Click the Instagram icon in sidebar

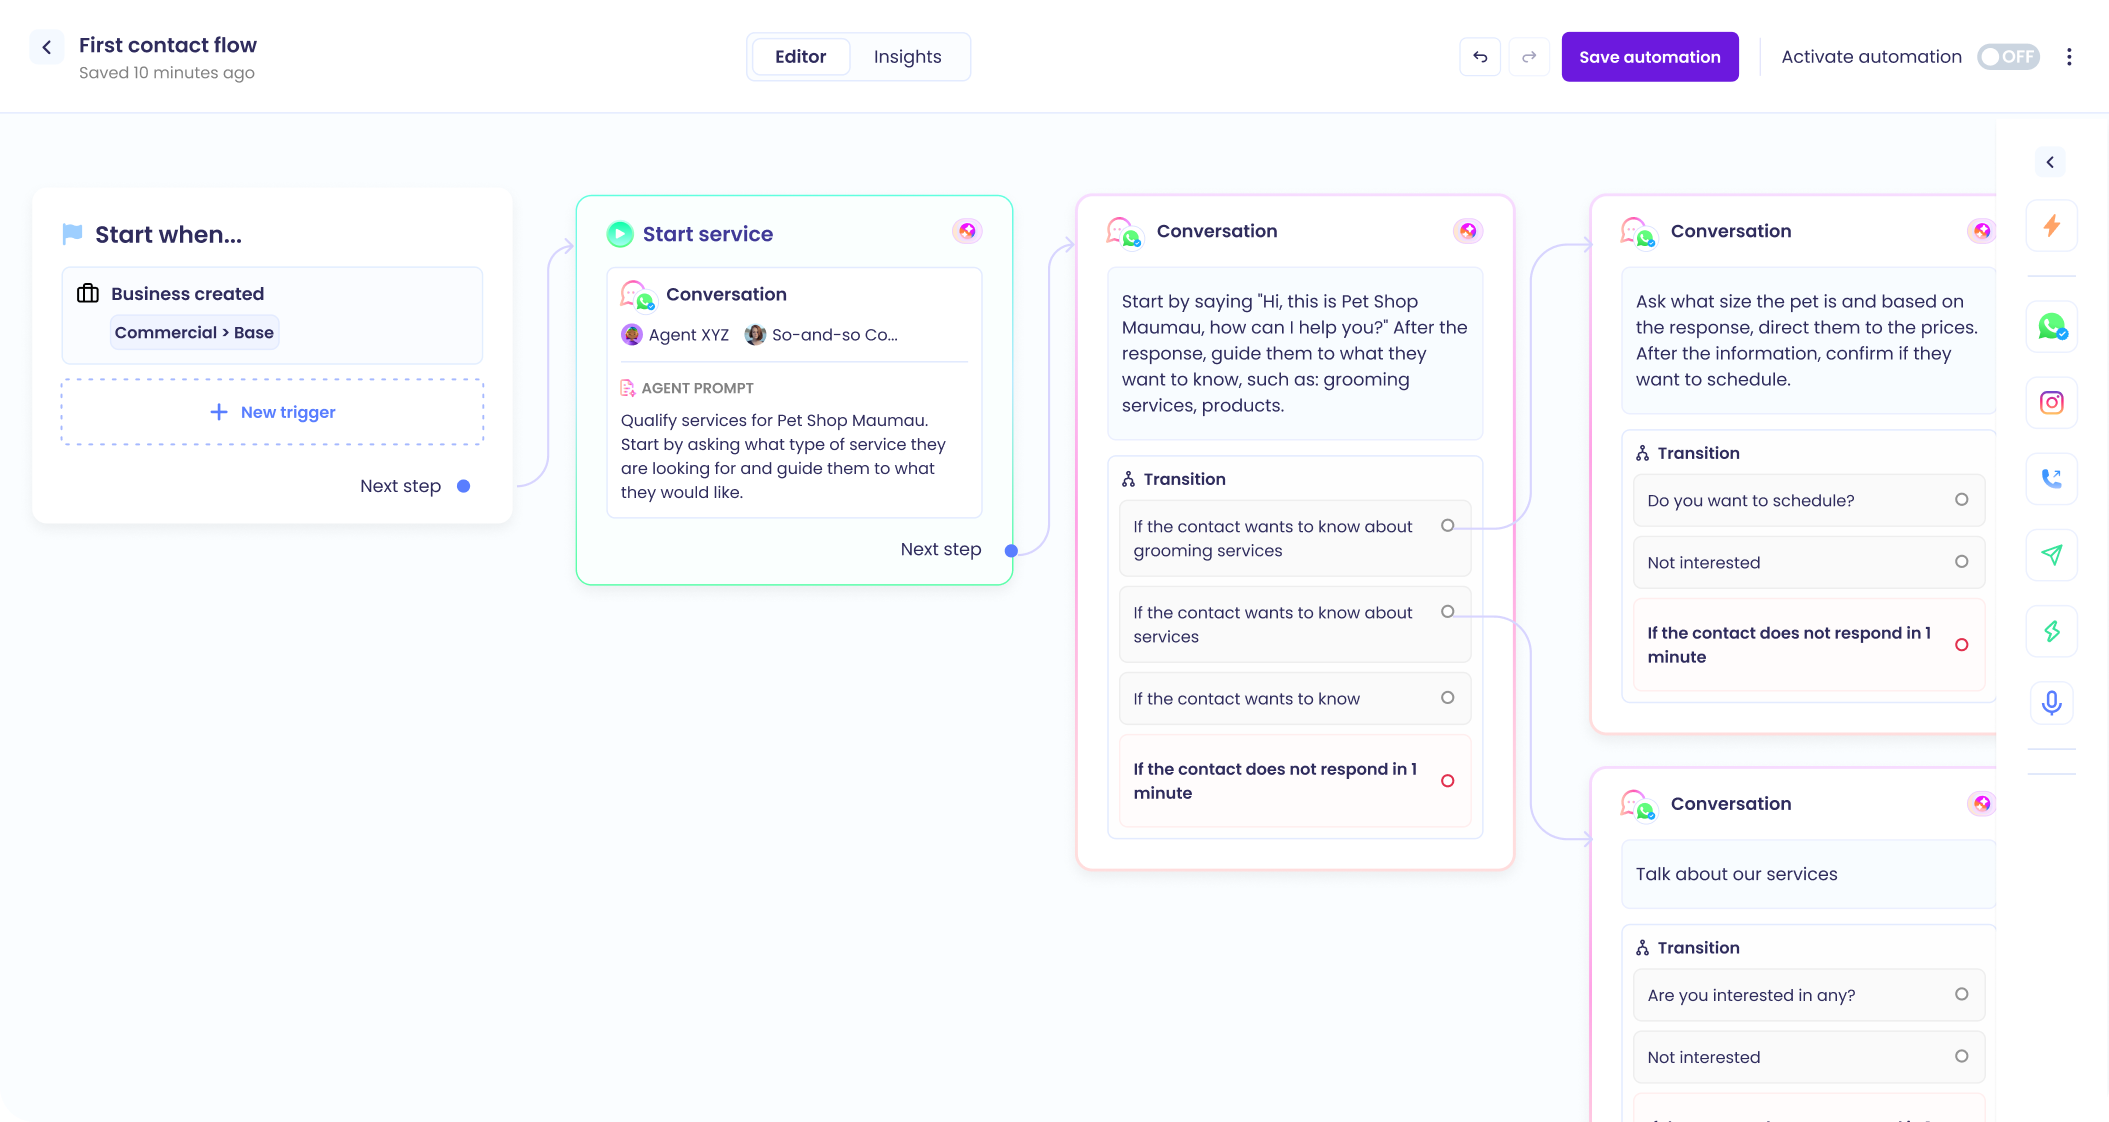coord(2051,402)
